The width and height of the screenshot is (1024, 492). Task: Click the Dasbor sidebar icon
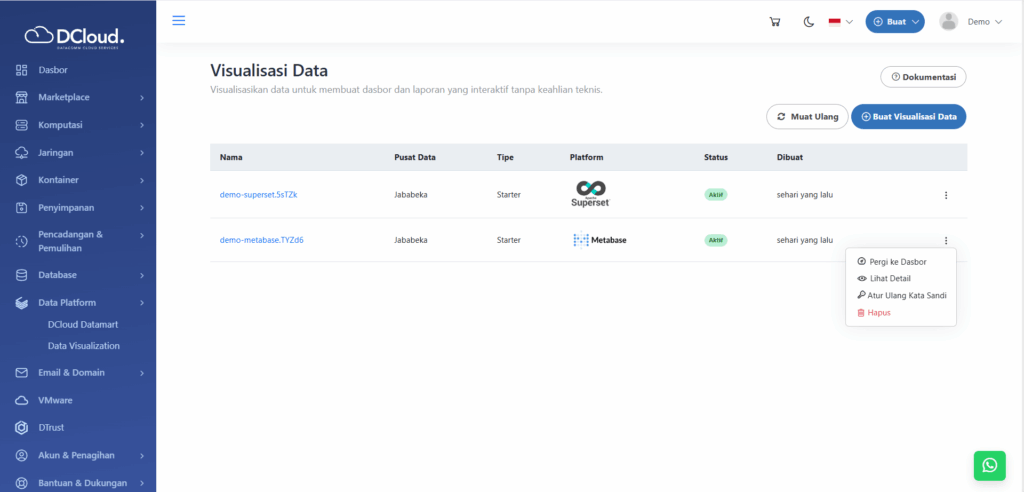[x=22, y=70]
